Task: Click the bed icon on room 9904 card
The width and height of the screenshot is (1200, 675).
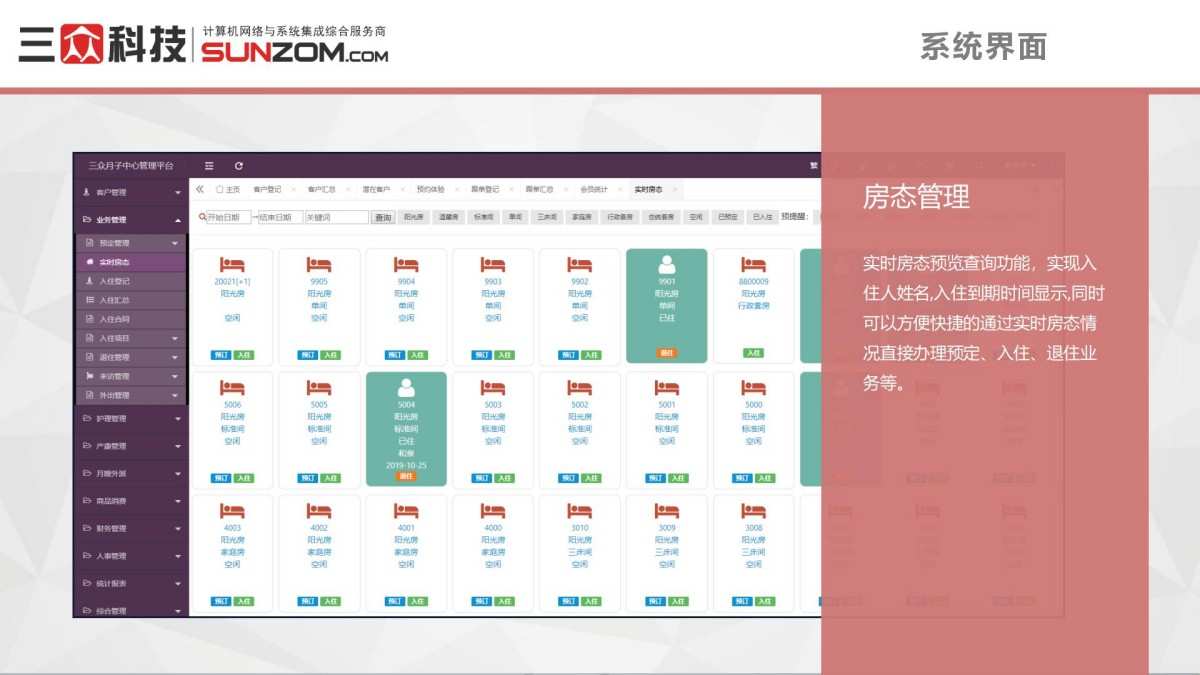Action: pos(406,266)
